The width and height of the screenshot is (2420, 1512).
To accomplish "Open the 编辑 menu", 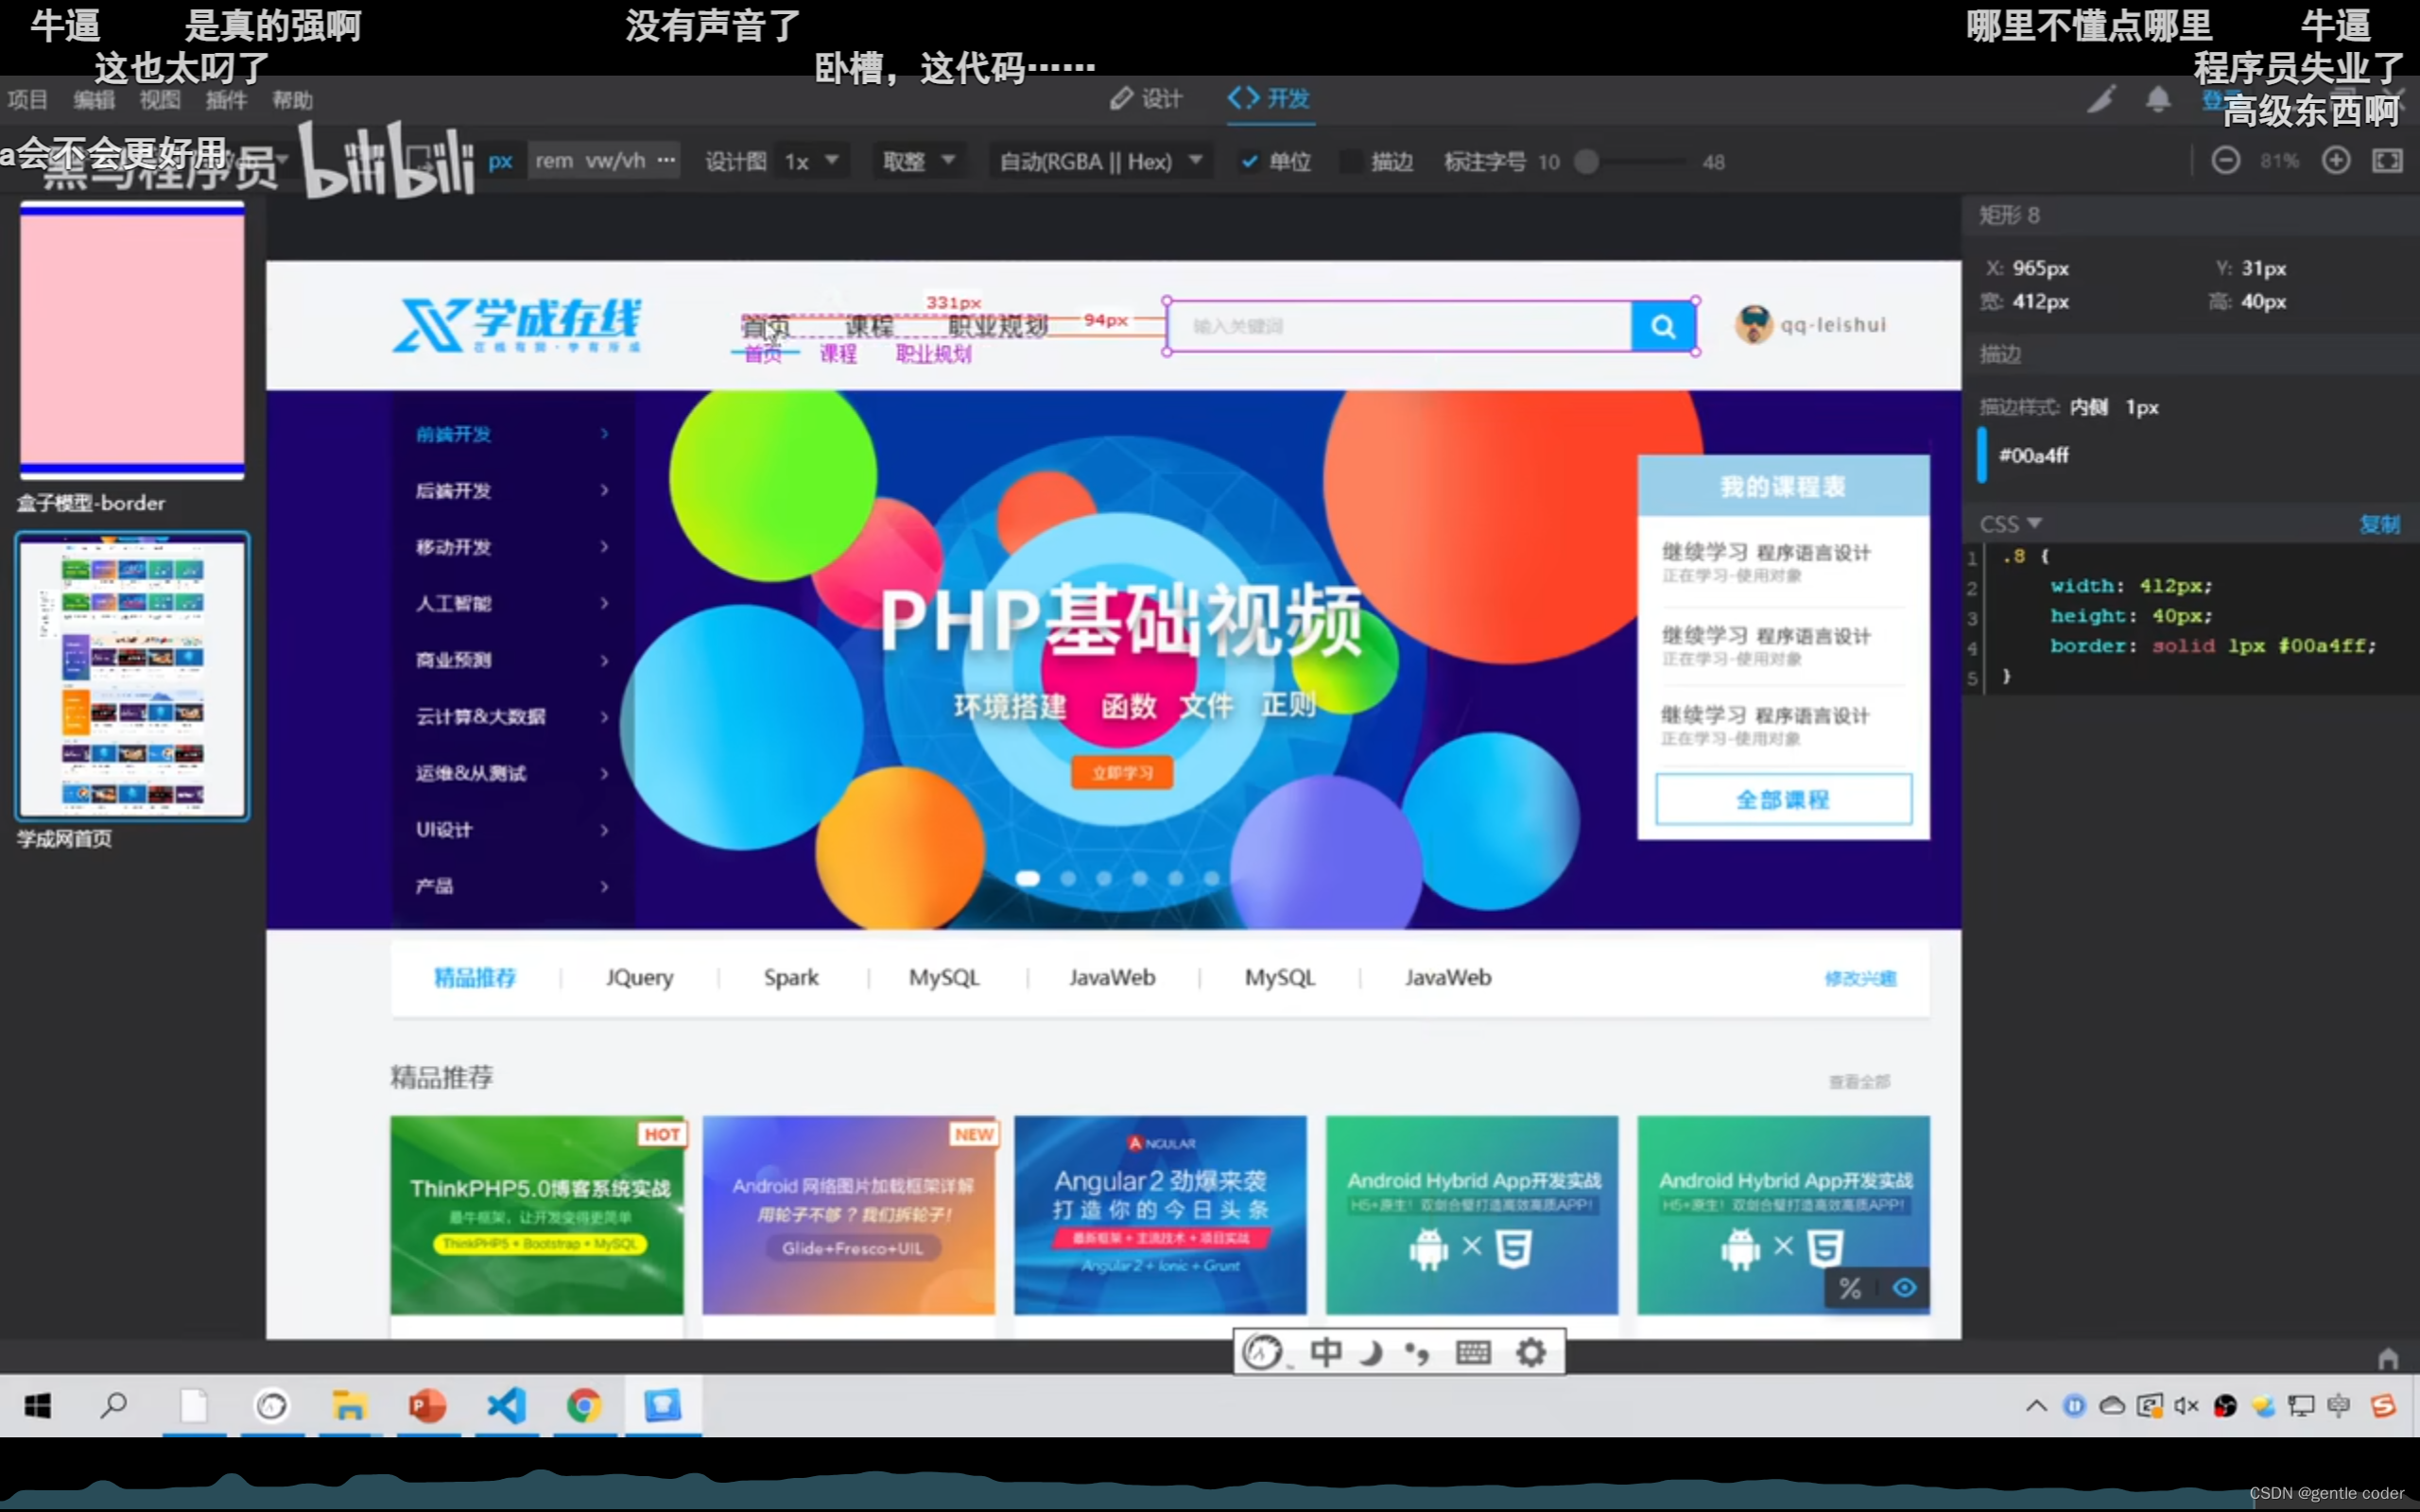I will click(94, 100).
